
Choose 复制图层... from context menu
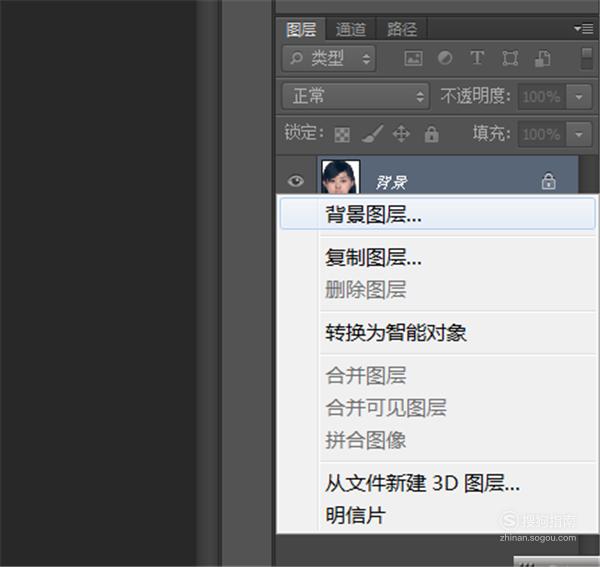[x=438, y=257]
